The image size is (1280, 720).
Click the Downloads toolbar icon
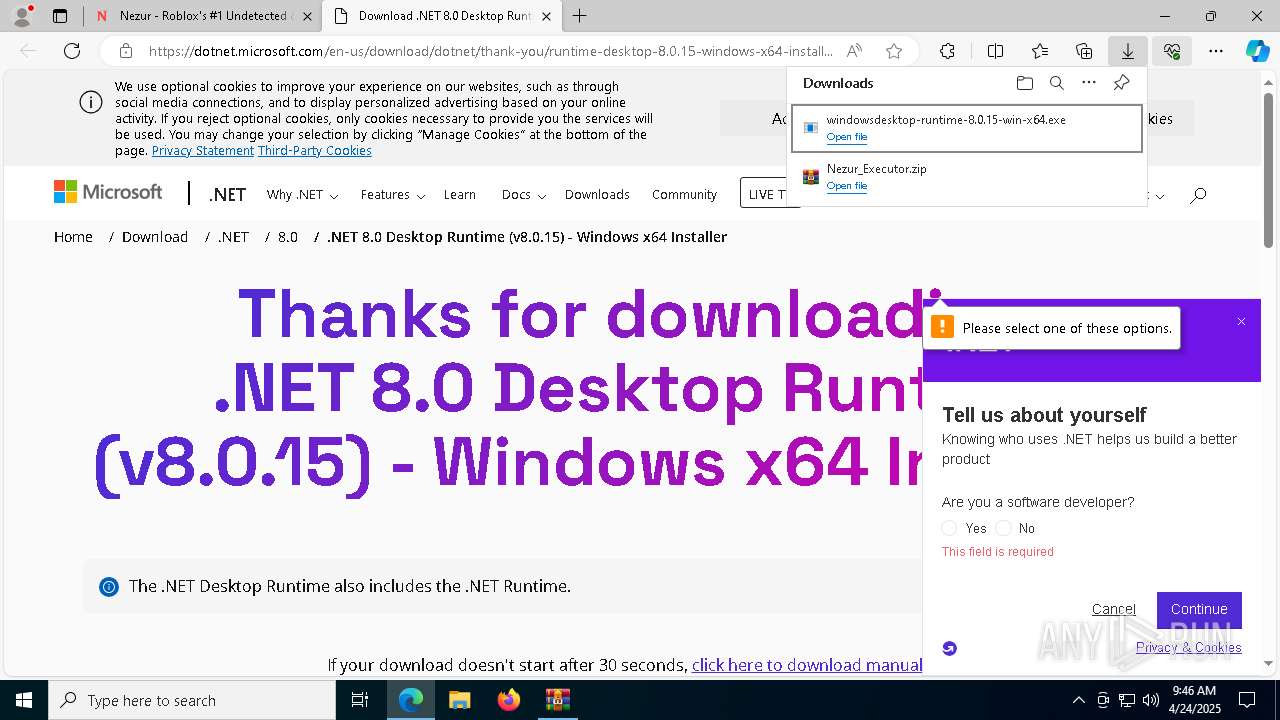pos(1127,51)
